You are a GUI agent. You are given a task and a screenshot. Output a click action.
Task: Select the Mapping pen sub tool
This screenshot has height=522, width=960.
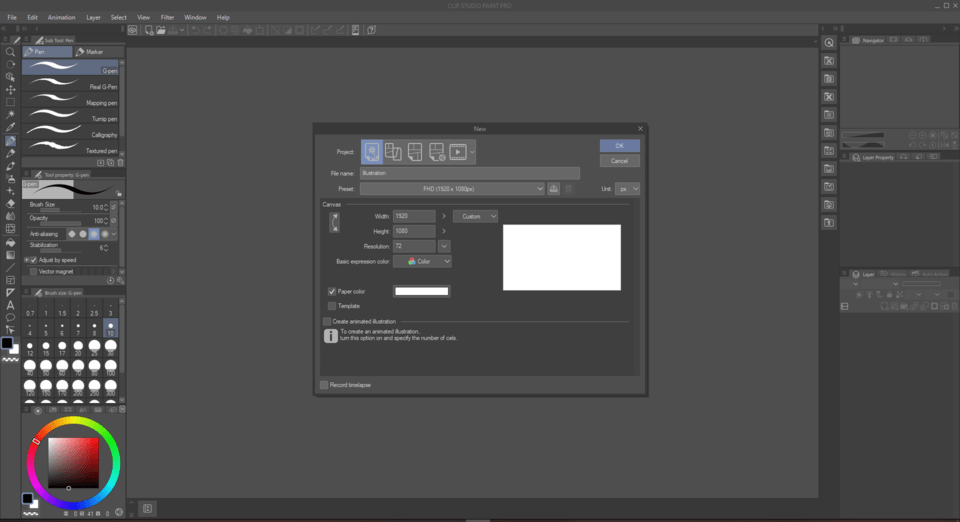pos(71,99)
